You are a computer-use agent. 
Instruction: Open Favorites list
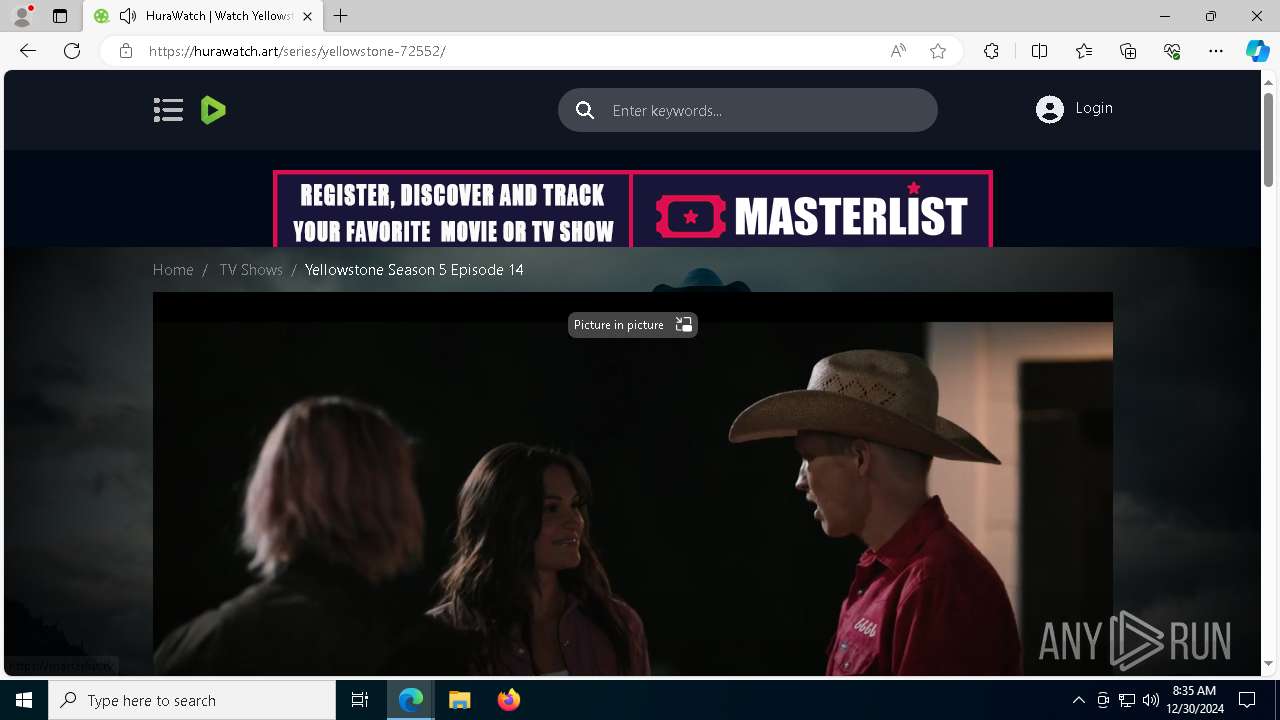click(1084, 51)
